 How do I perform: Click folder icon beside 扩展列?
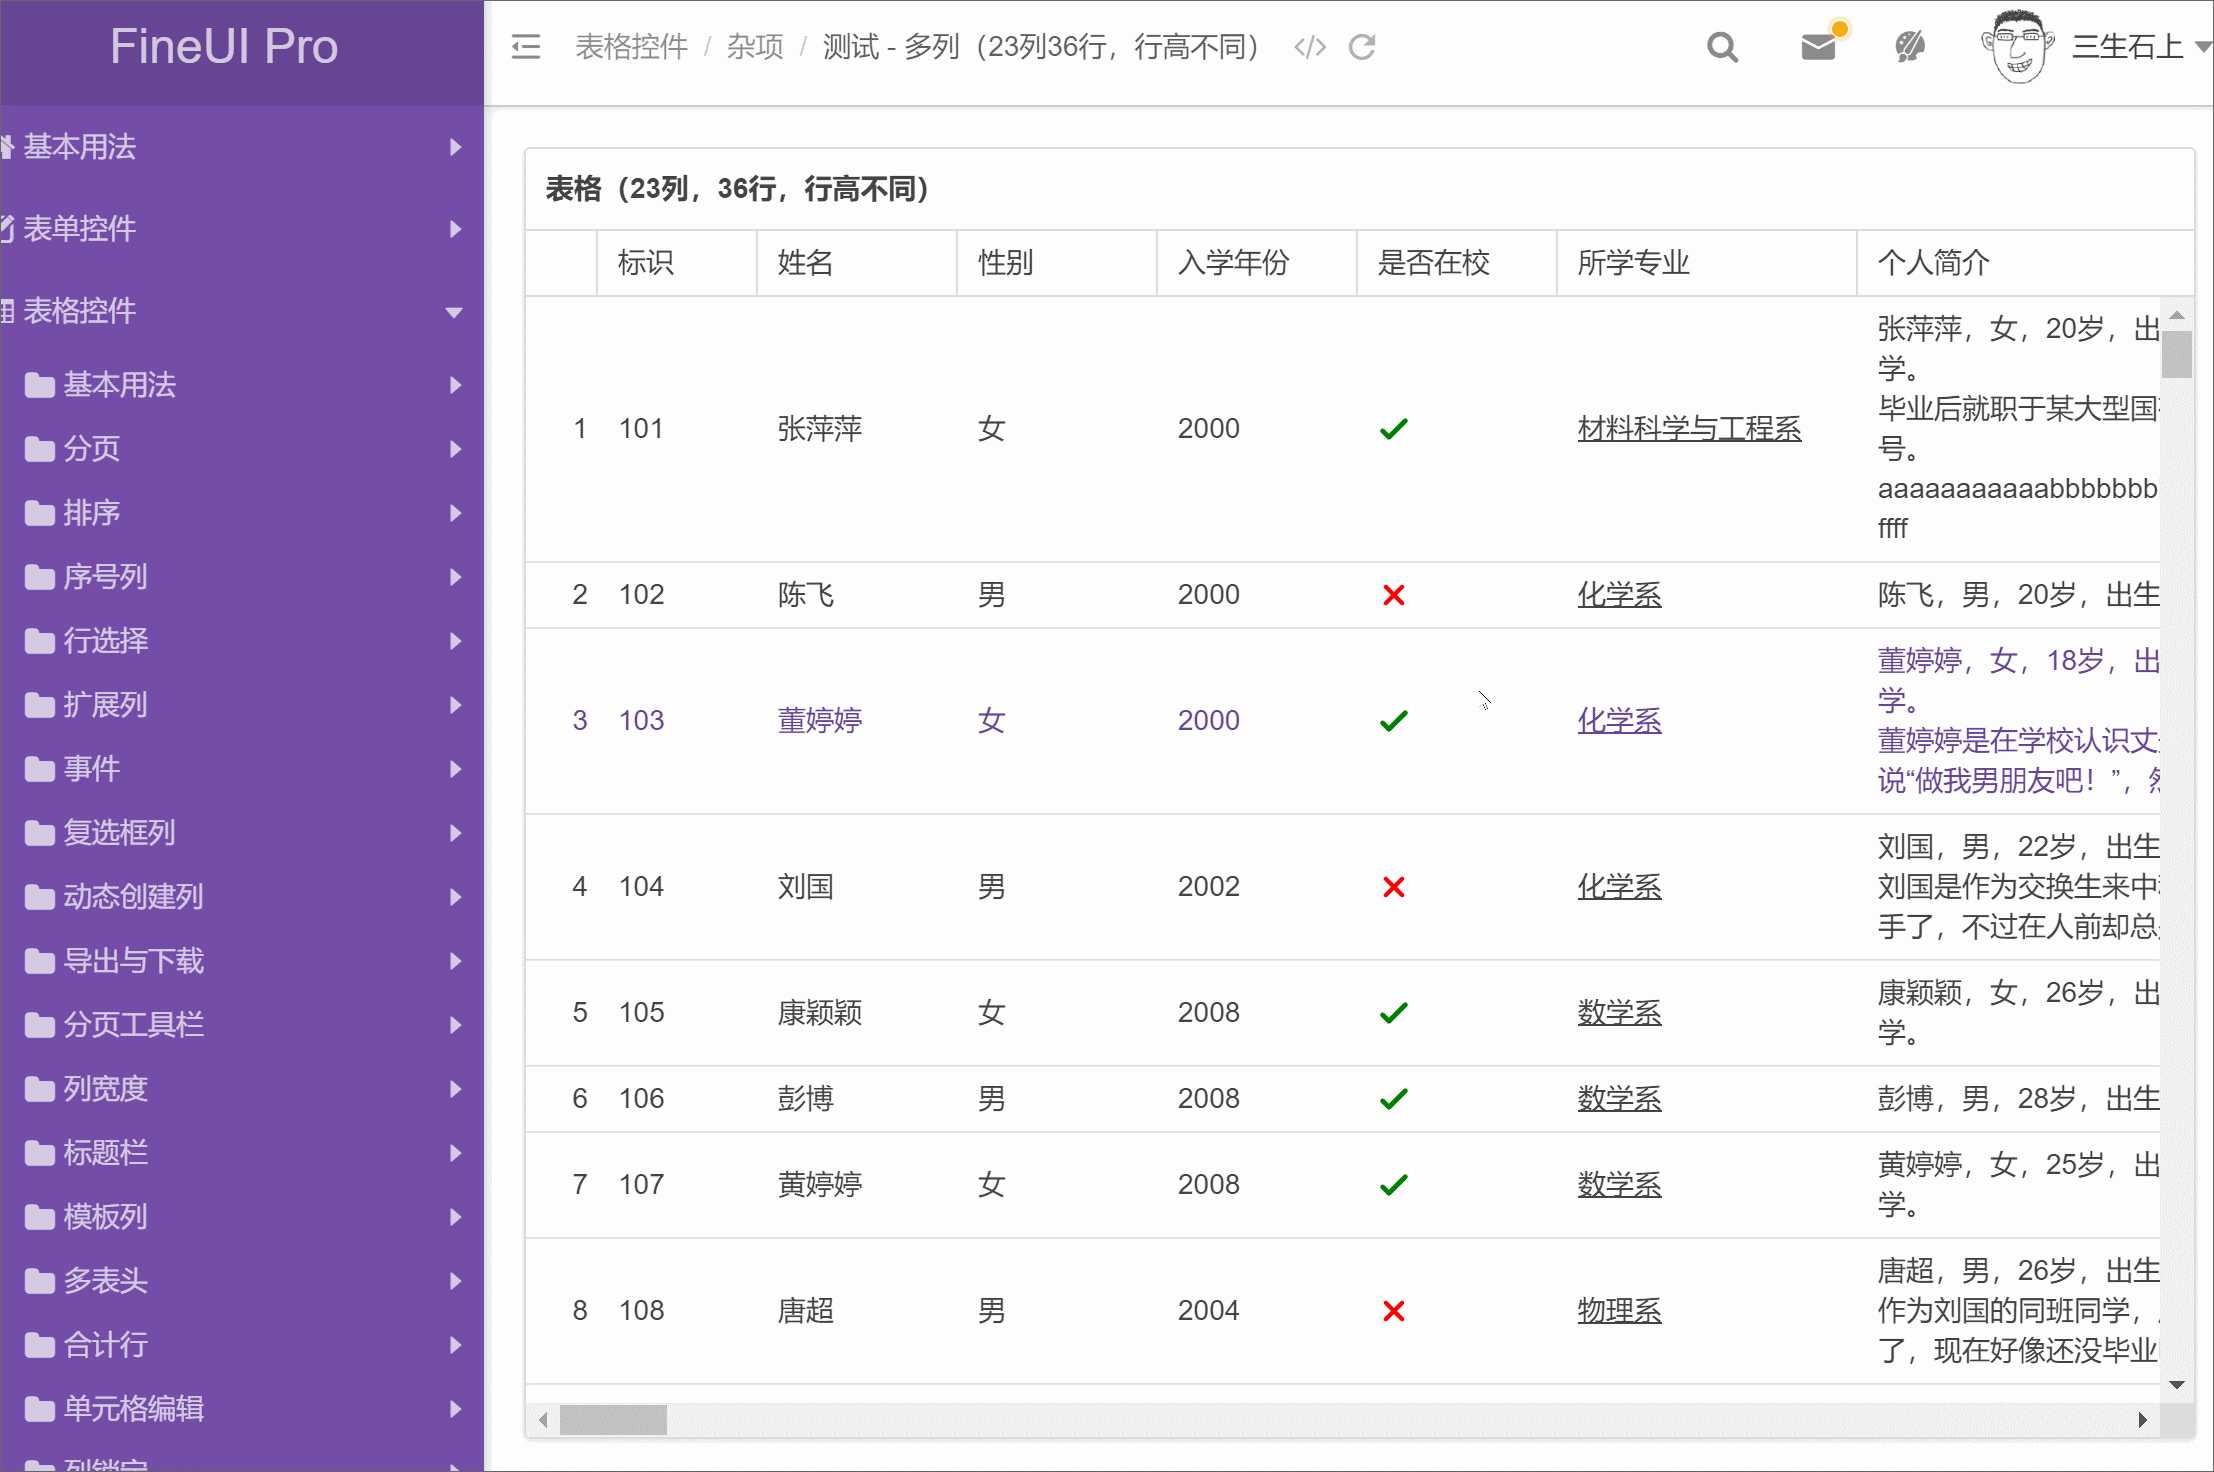(40, 705)
